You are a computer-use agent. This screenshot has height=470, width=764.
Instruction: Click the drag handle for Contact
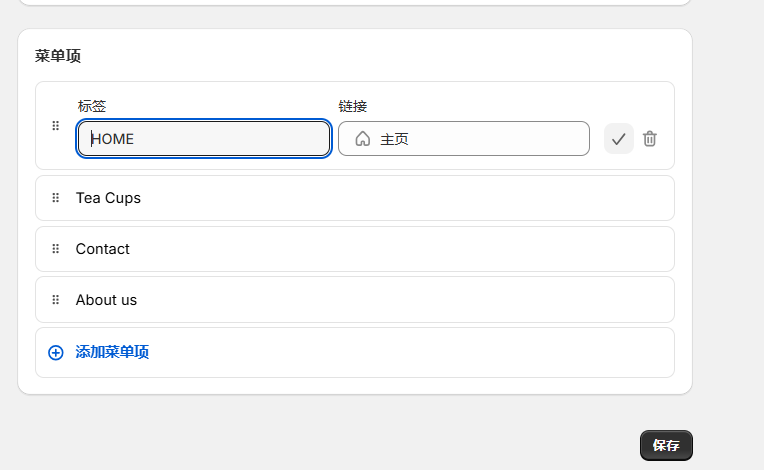[x=56, y=249]
